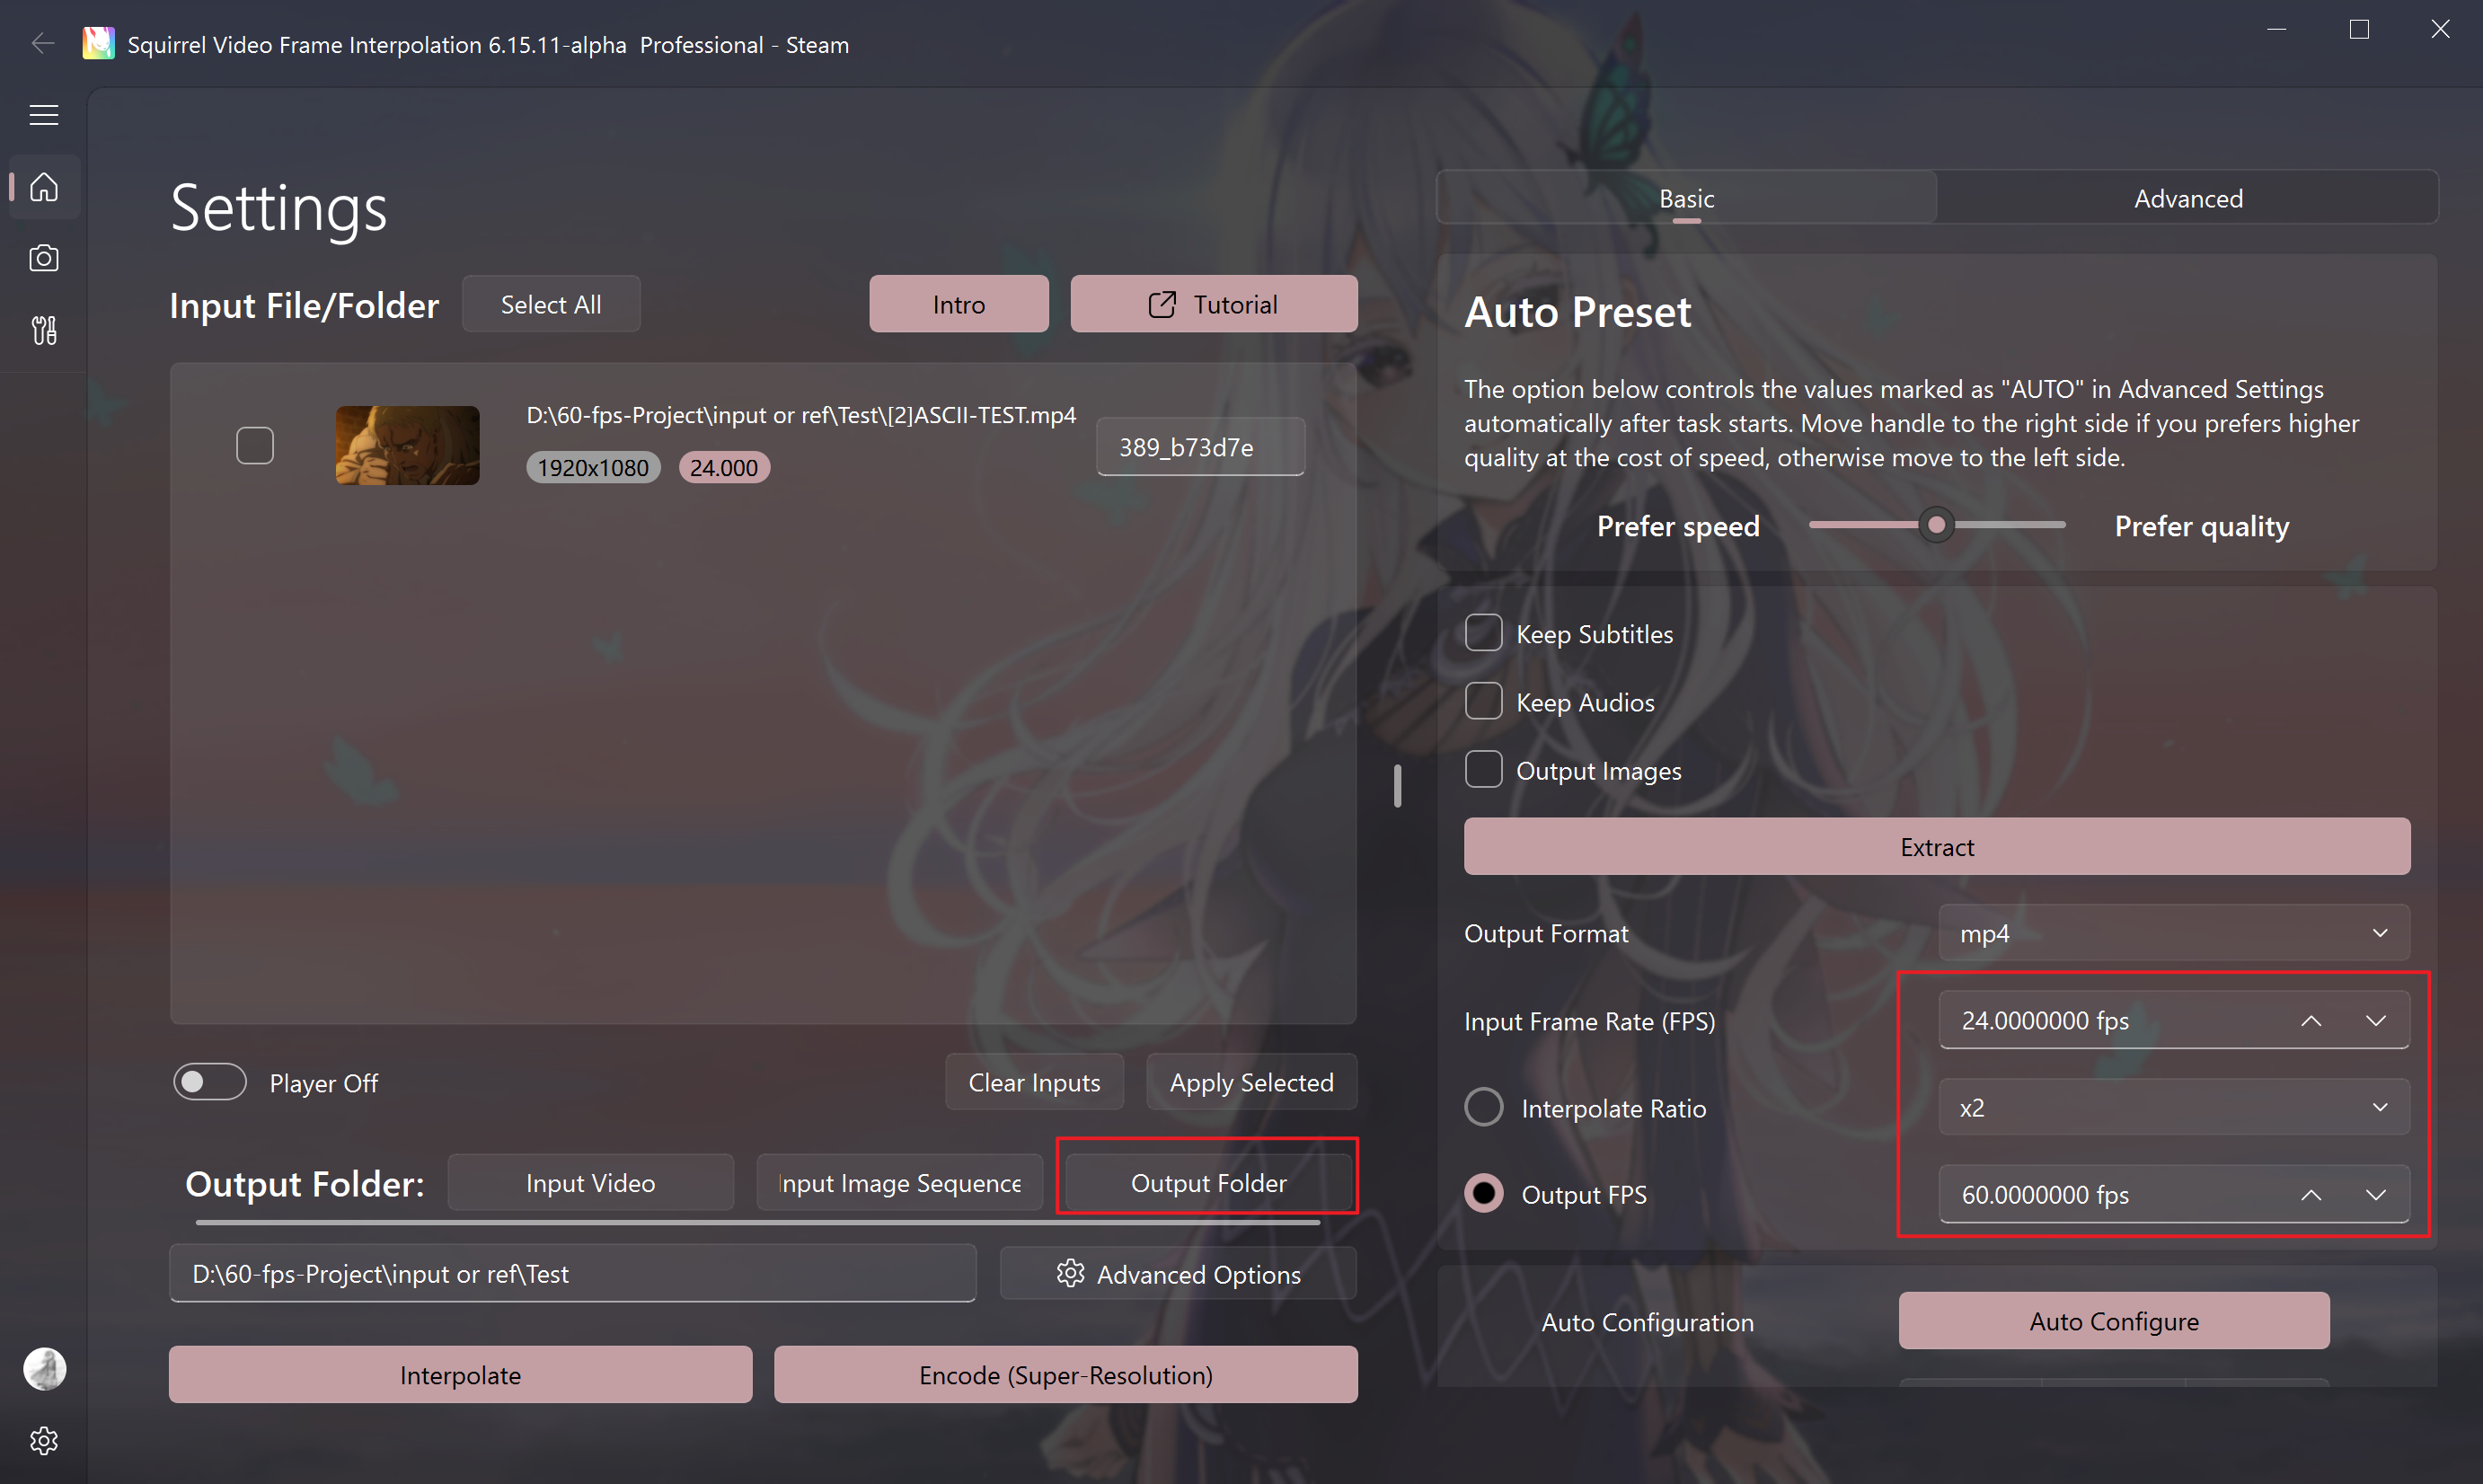Open the toolbox icon in sidebar
This screenshot has height=1484, width=2483.
44,330
